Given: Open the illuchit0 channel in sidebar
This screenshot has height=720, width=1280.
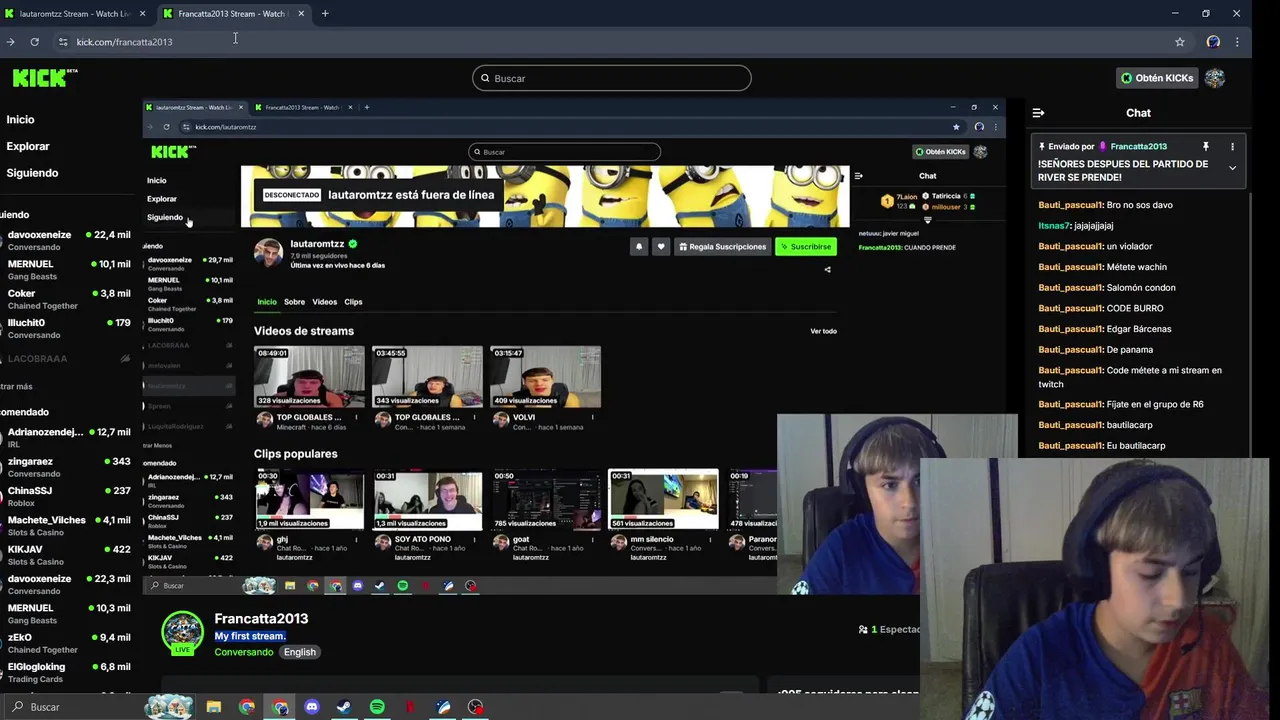Looking at the screenshot, I should click(66, 328).
